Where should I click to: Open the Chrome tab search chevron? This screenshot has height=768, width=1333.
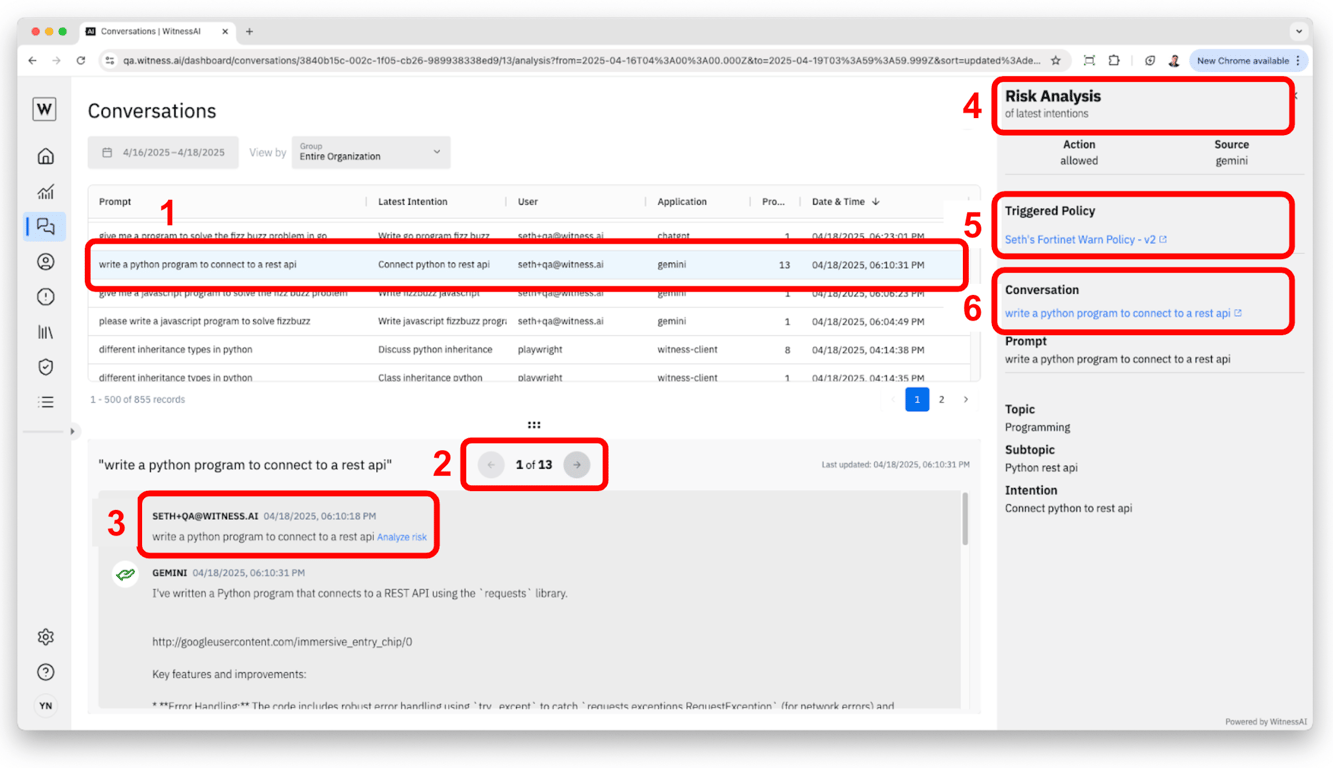point(1298,31)
